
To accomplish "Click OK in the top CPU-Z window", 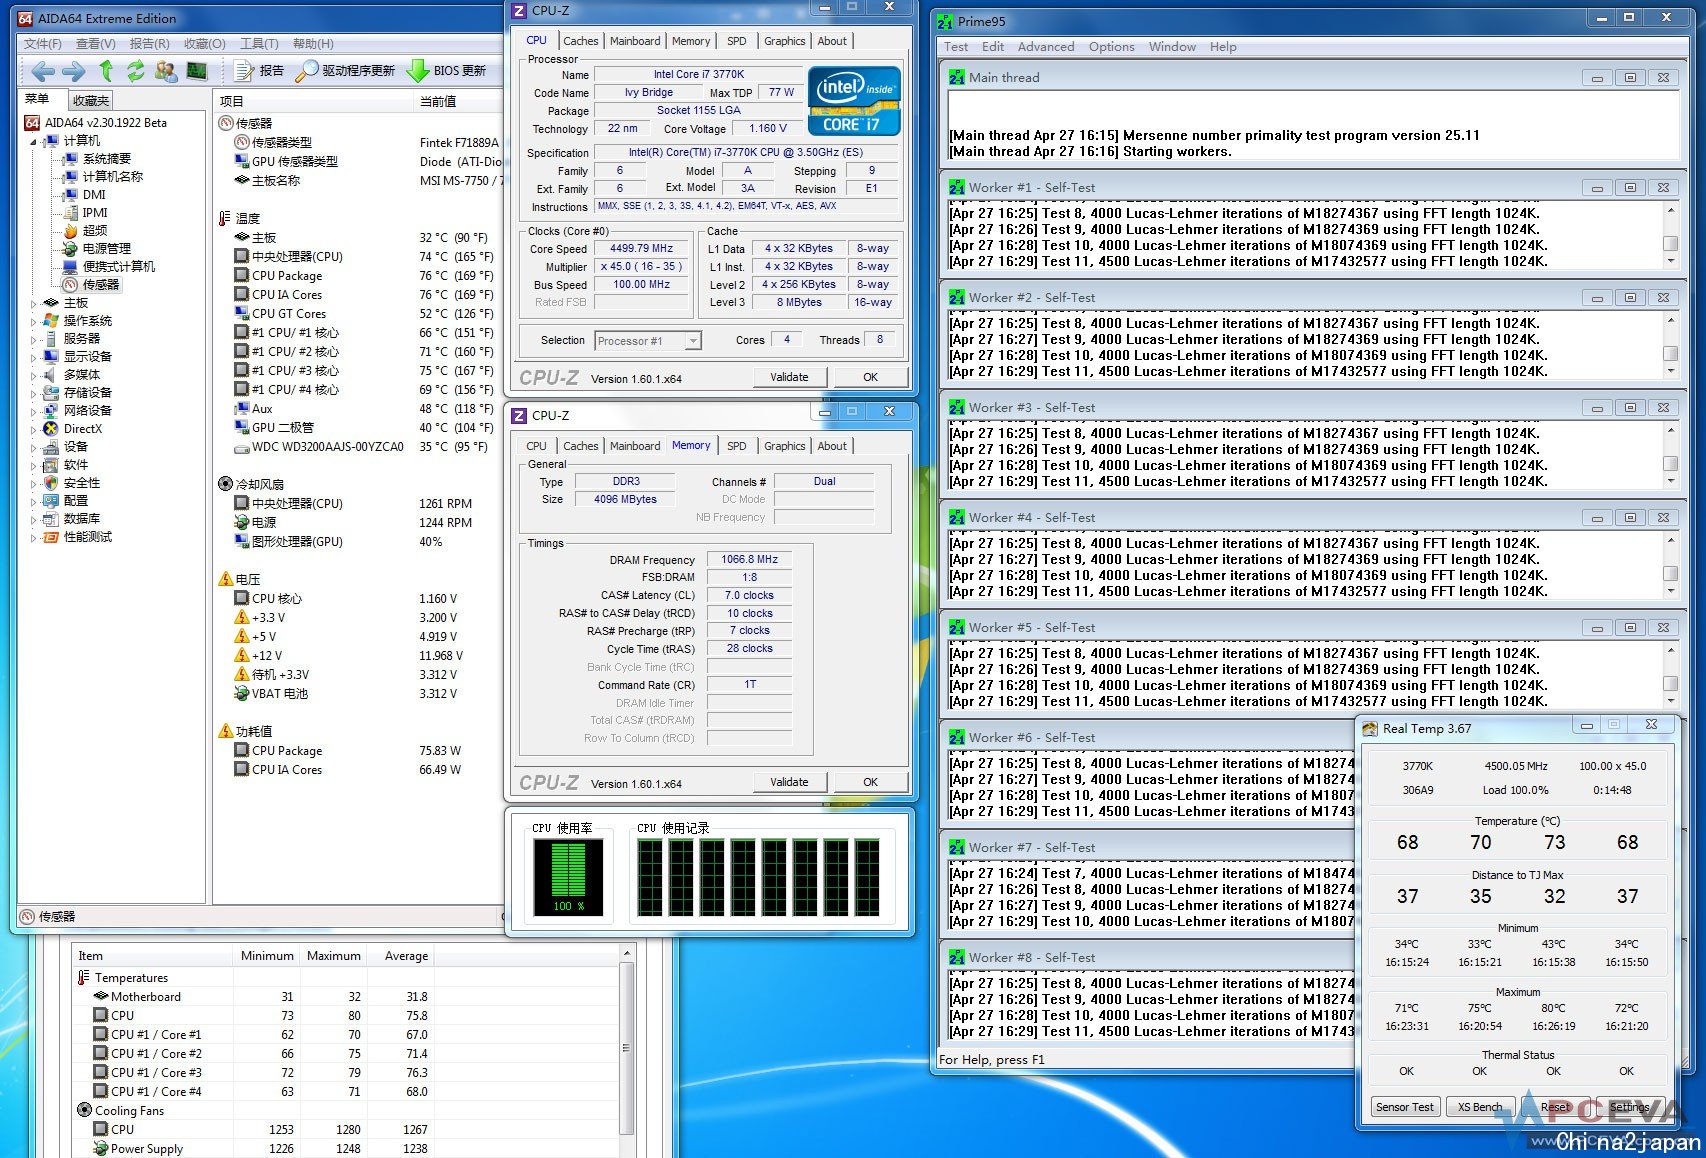I will [x=871, y=377].
